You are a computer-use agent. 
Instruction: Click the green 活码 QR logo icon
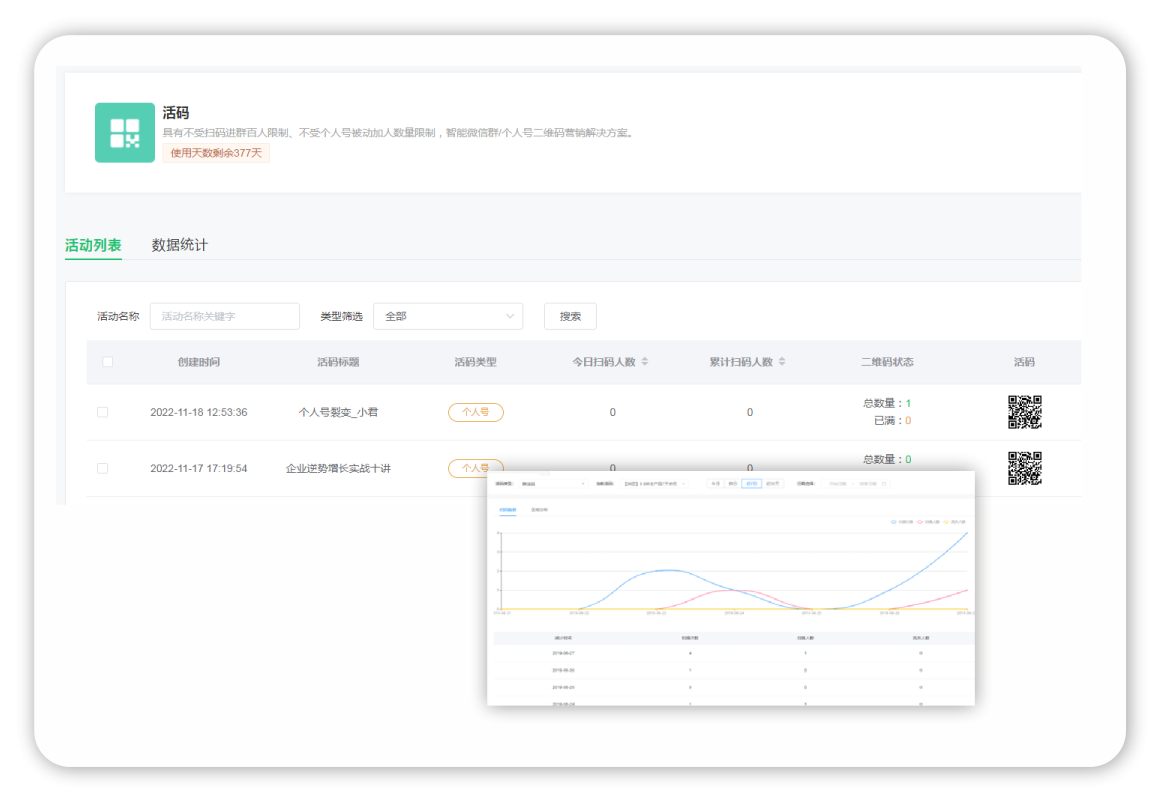pyautogui.click(x=125, y=133)
